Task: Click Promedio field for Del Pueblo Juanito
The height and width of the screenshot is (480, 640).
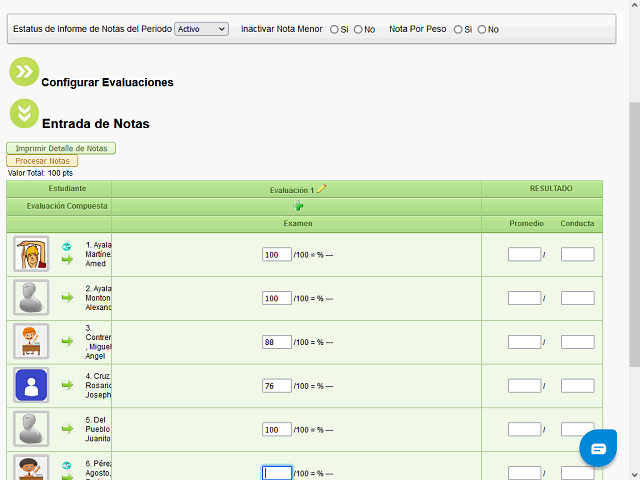Action: pos(524,429)
